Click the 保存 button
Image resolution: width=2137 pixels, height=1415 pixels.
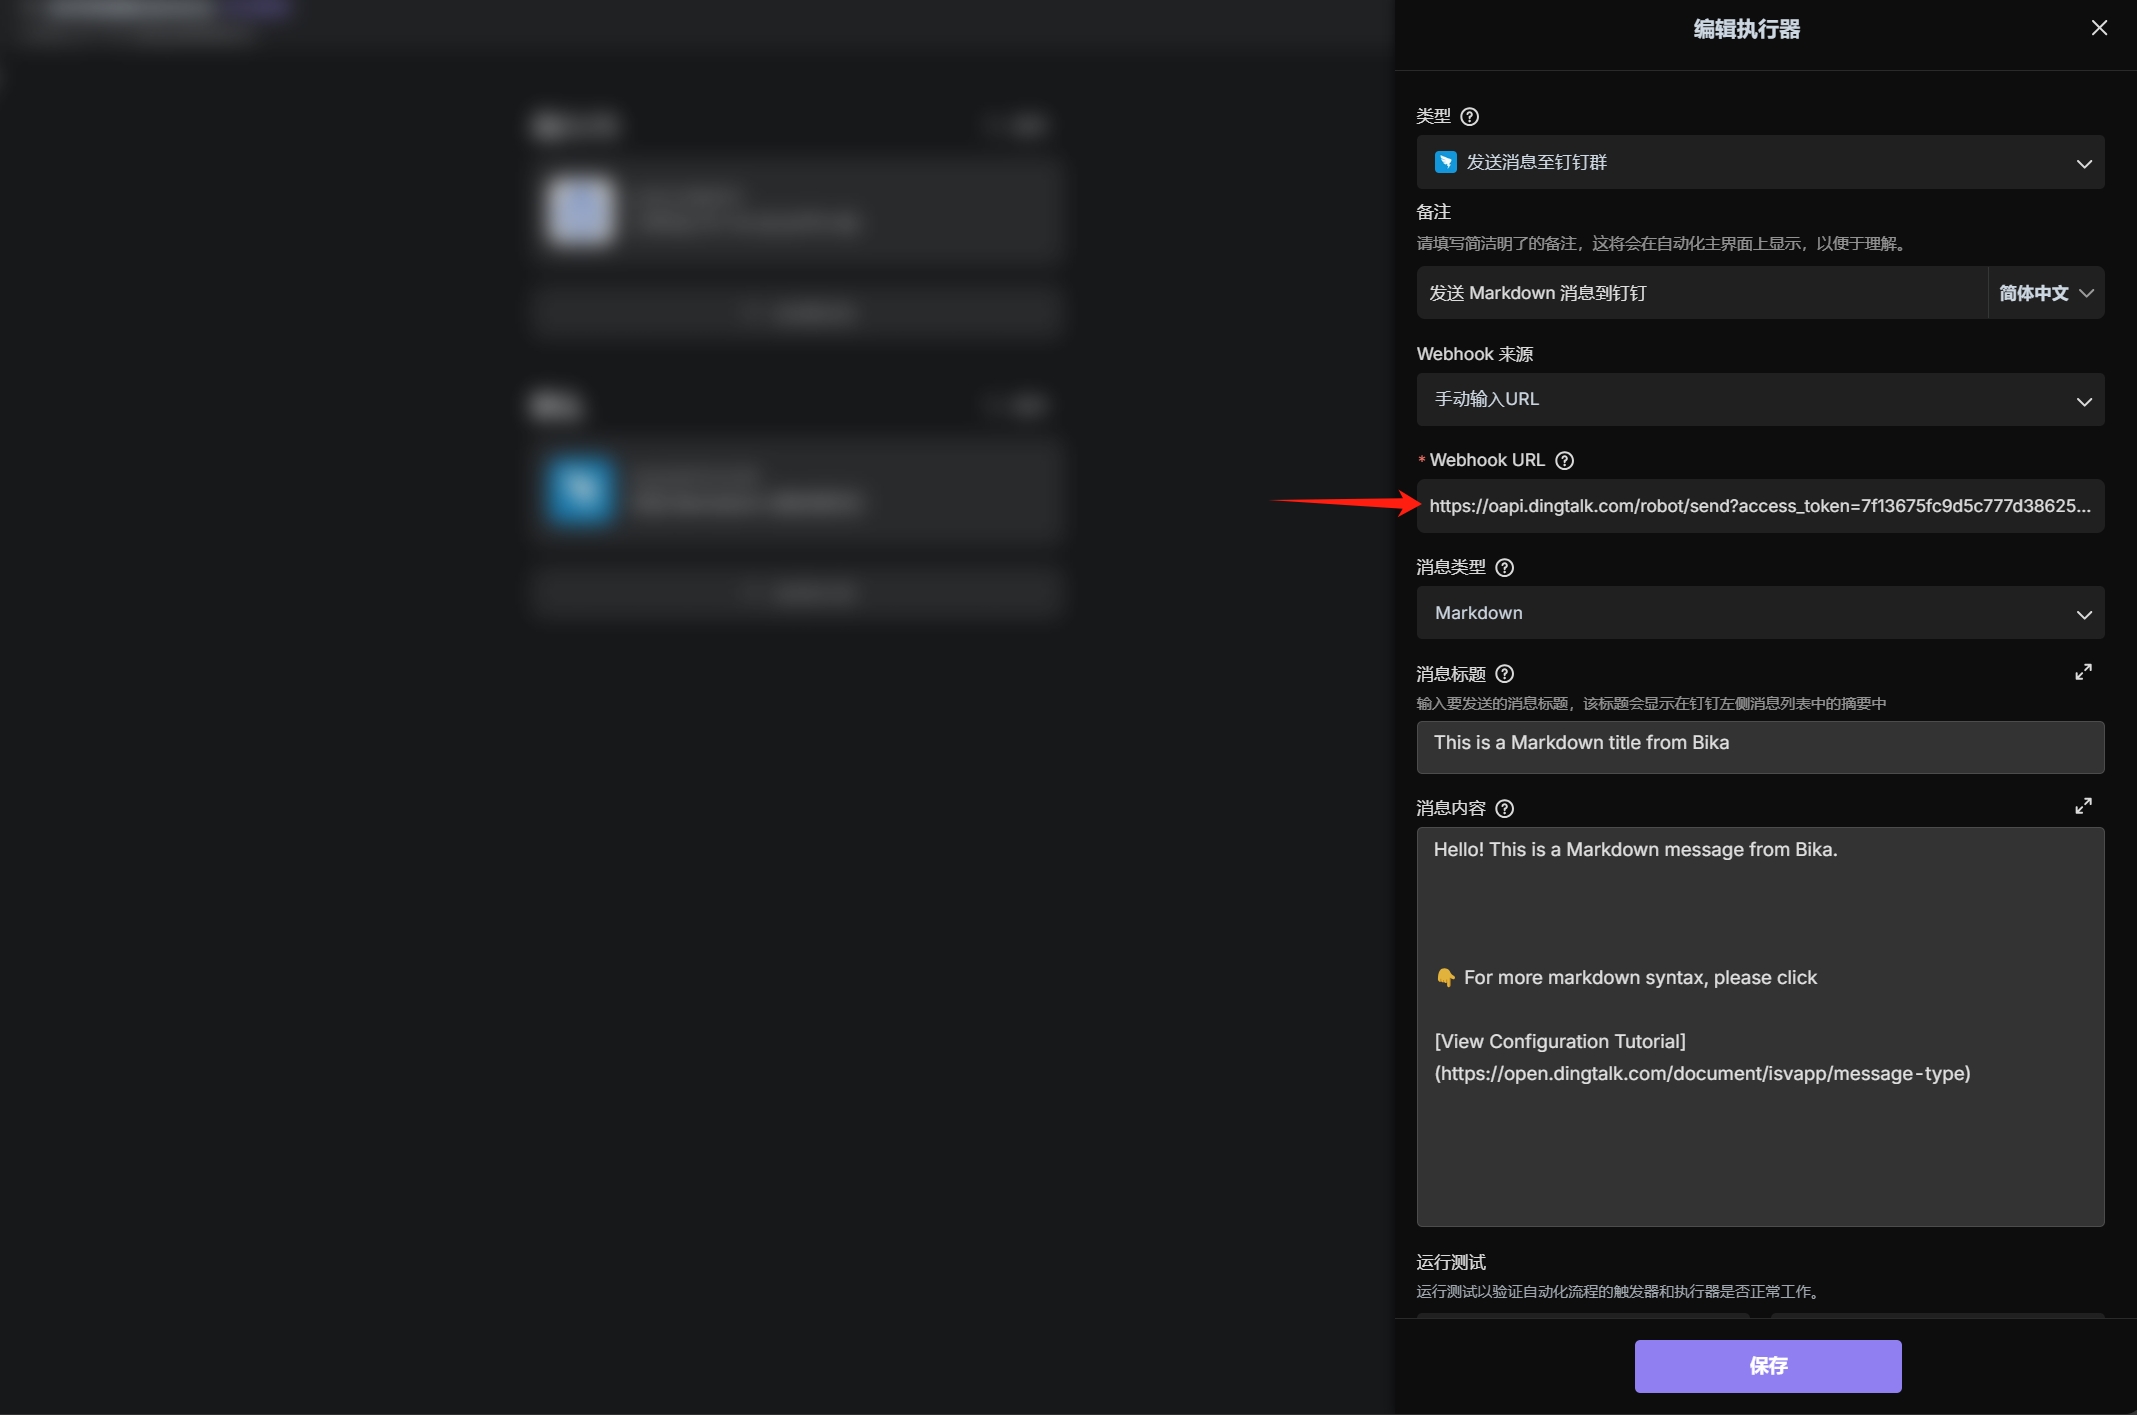1767,1366
